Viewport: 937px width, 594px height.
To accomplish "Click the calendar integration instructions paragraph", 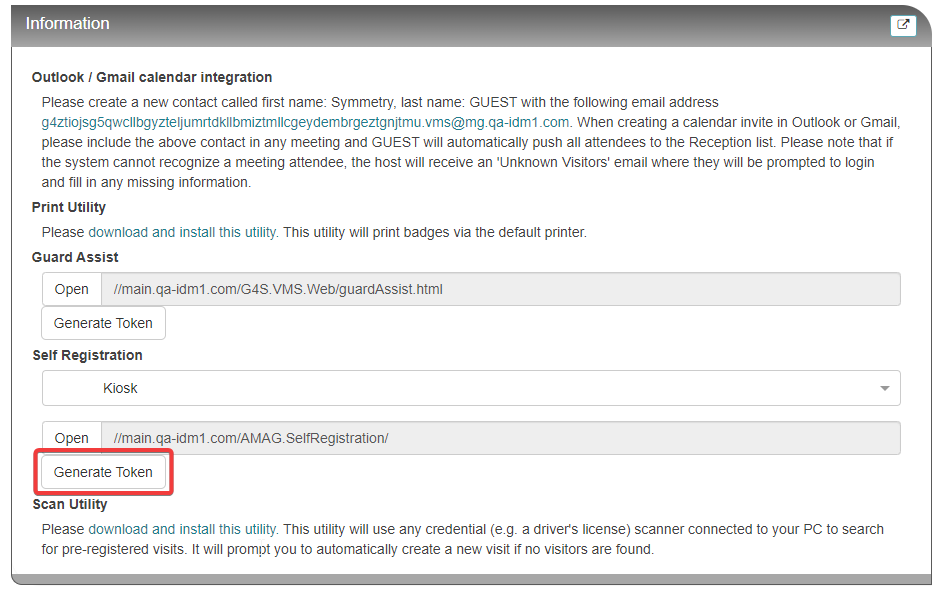I will pos(470,142).
